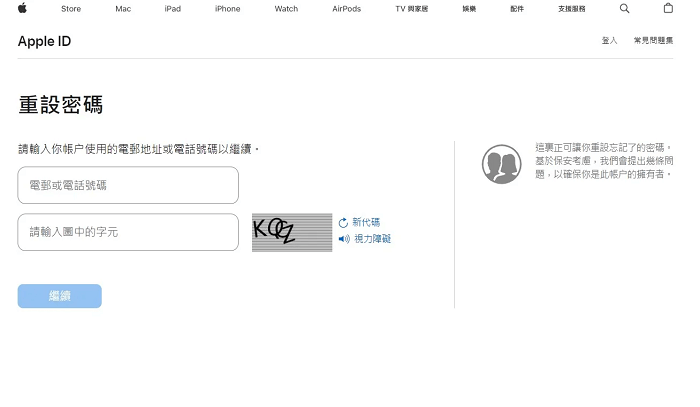Request new code via 新代碼 link
The width and height of the screenshot is (700, 407).
[366, 222]
